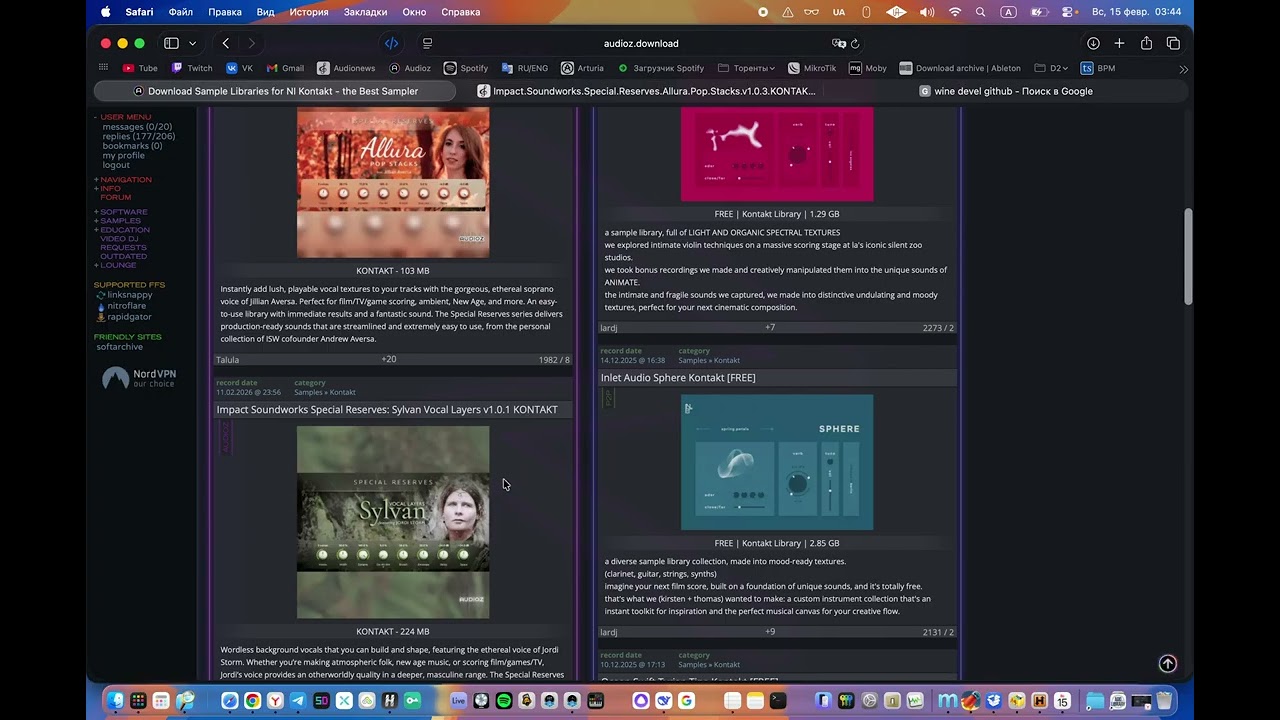
Task: Open Spotlight search in menu bar
Action: click(981, 12)
